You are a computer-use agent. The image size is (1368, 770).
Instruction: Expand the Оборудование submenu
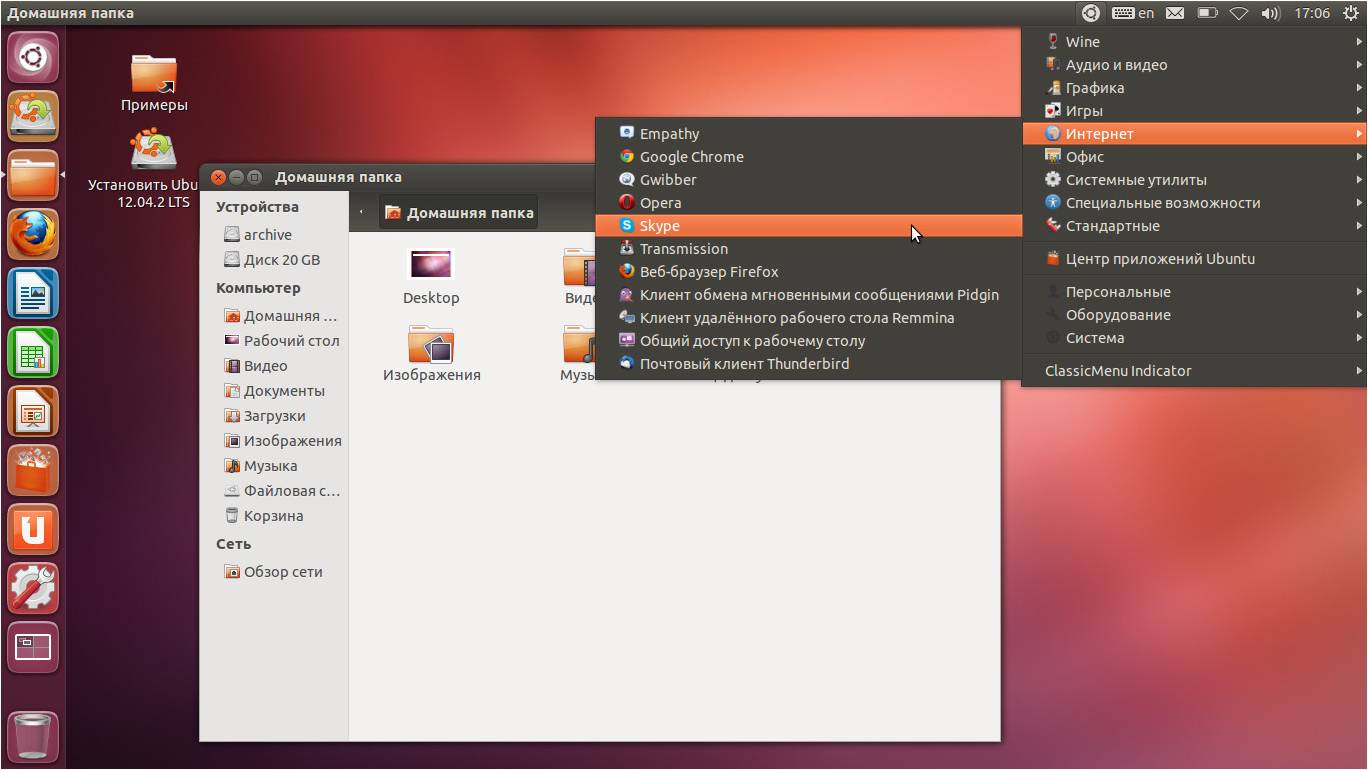point(1194,315)
